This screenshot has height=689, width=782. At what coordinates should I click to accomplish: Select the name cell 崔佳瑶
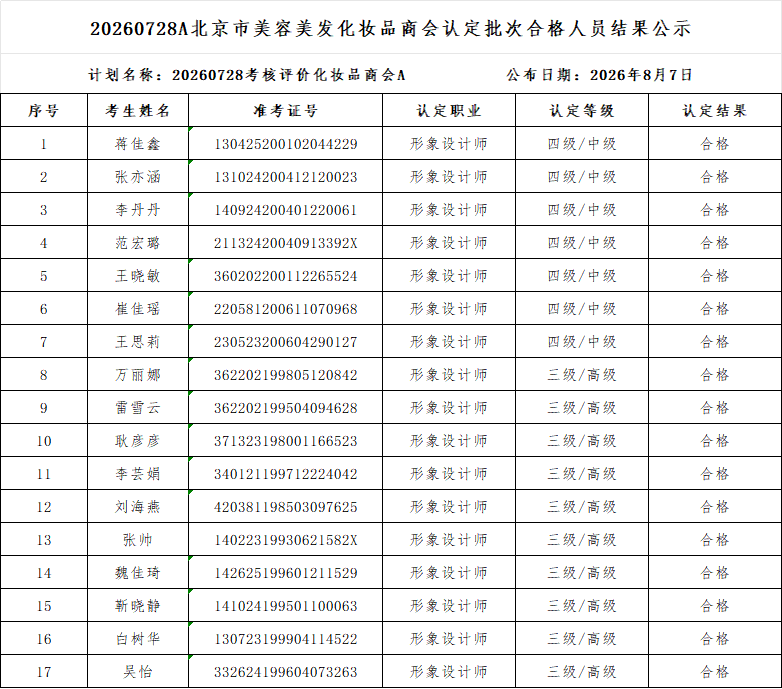point(138,309)
